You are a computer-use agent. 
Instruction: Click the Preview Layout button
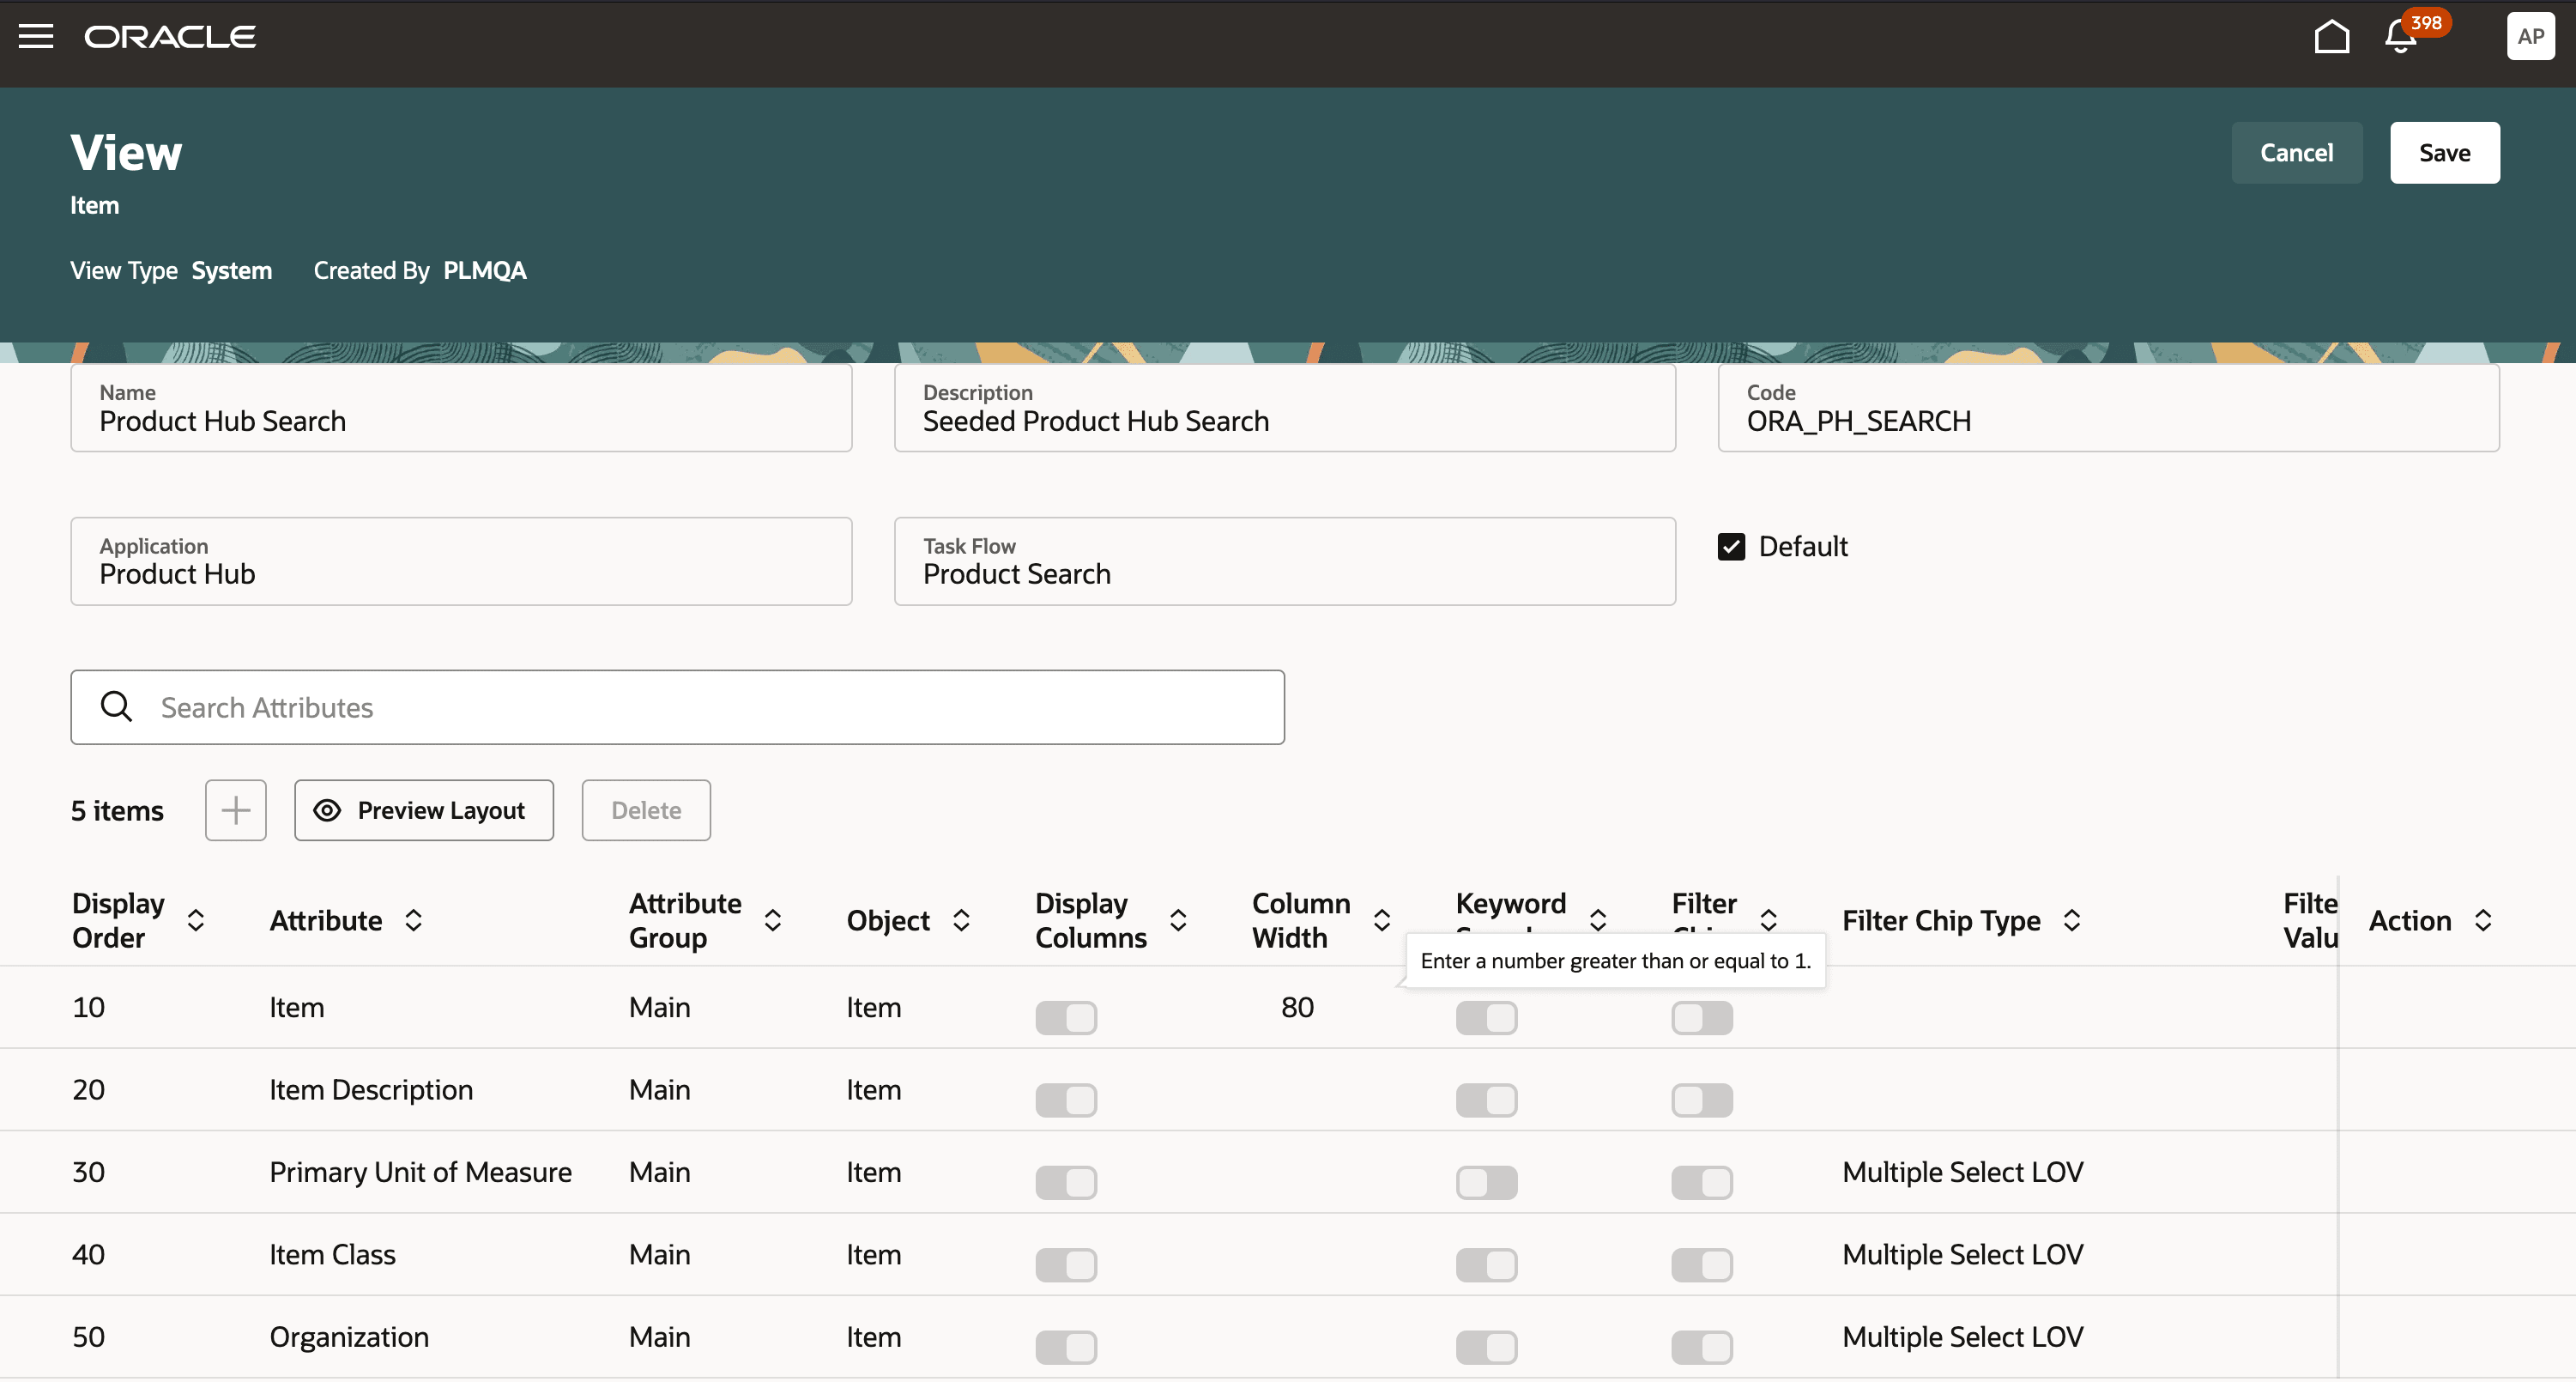pos(424,810)
